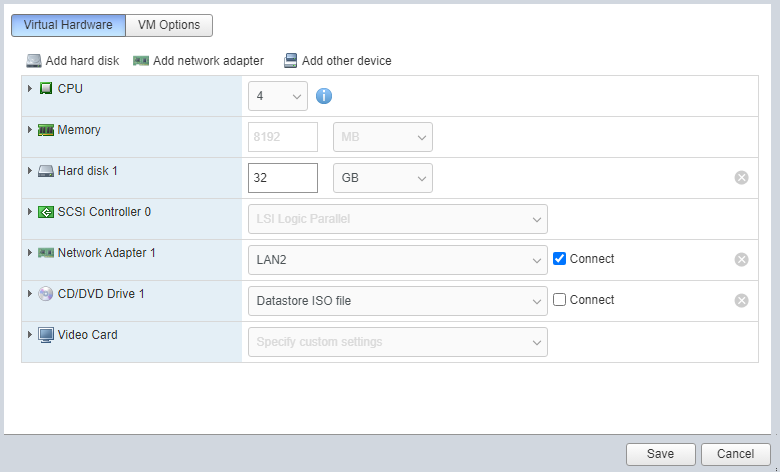Viewport: 780px width, 472px height.
Task: Click the Video Card monitor icon
Action: 46,335
